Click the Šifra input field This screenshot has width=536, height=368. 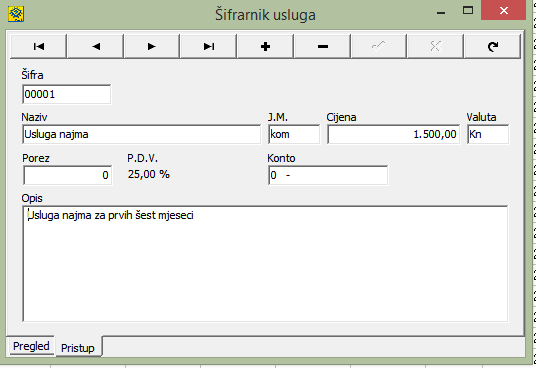point(67,94)
